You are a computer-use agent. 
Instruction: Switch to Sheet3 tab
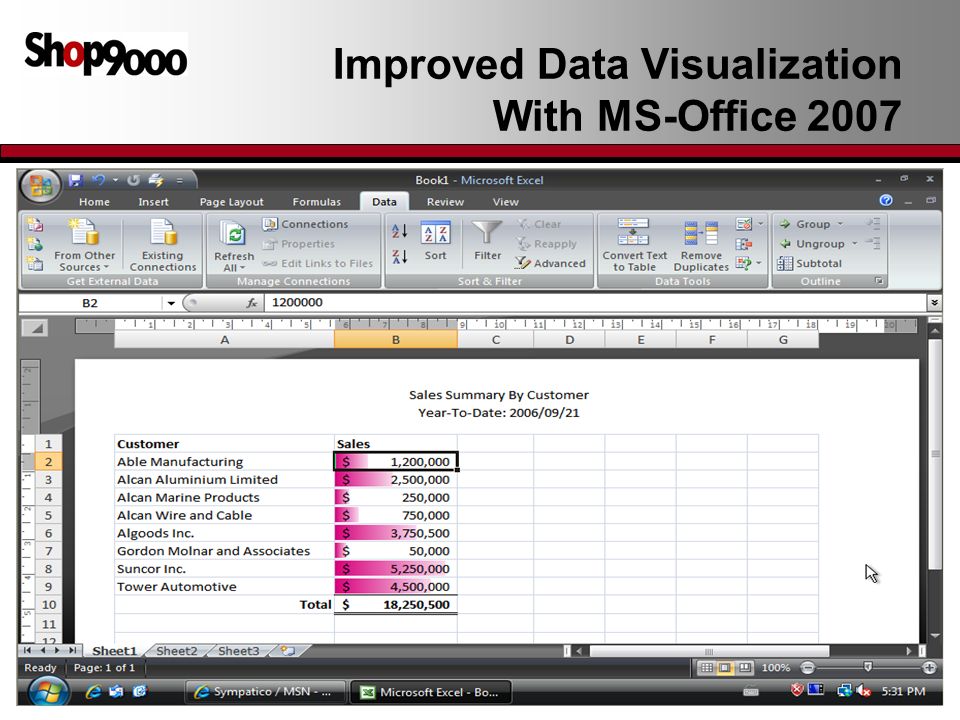238,651
